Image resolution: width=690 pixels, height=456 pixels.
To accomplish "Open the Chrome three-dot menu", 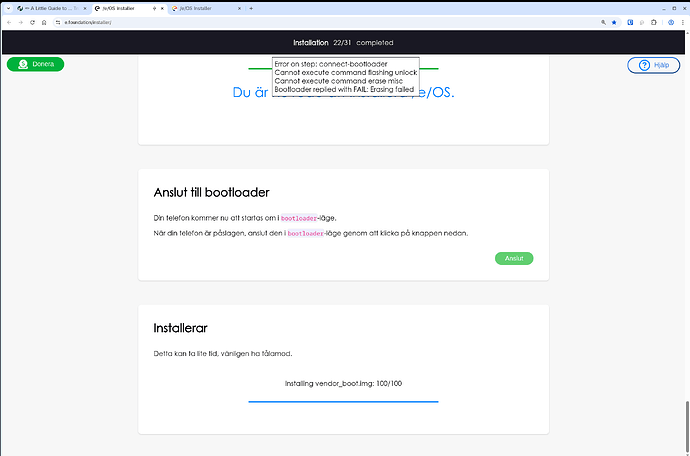I will point(683,21).
